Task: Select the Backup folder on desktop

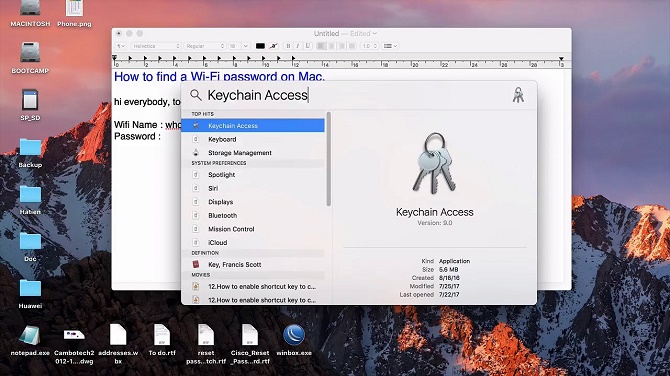Action: click(x=30, y=152)
